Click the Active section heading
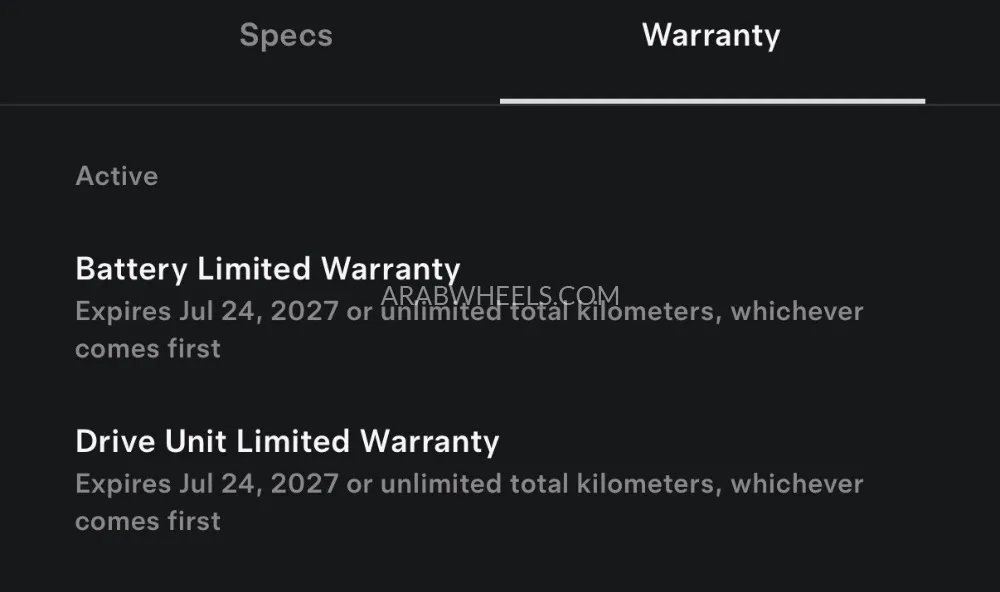 pos(117,176)
